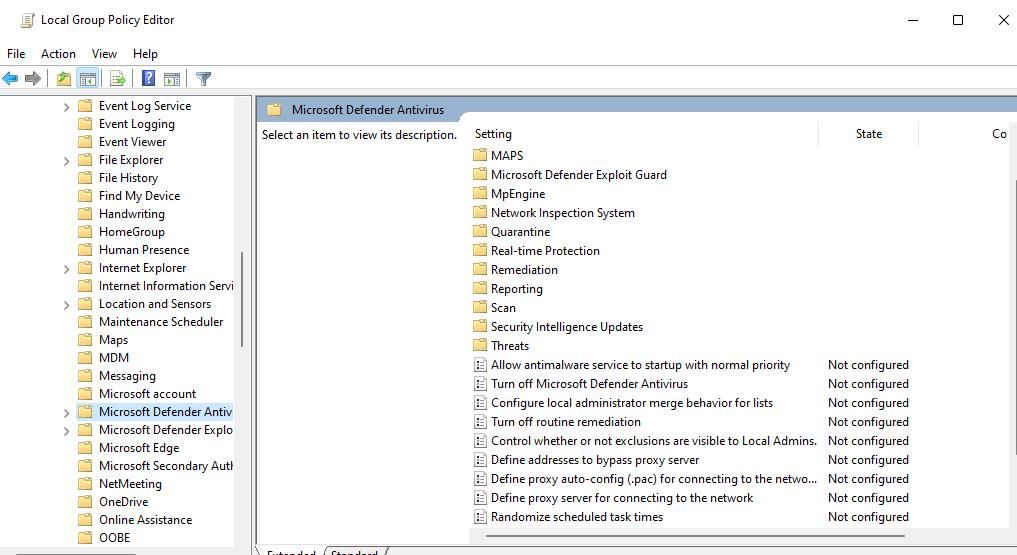Select the Randomize scheduled task times setting
Screen dimensions: 1017x555
coord(577,517)
